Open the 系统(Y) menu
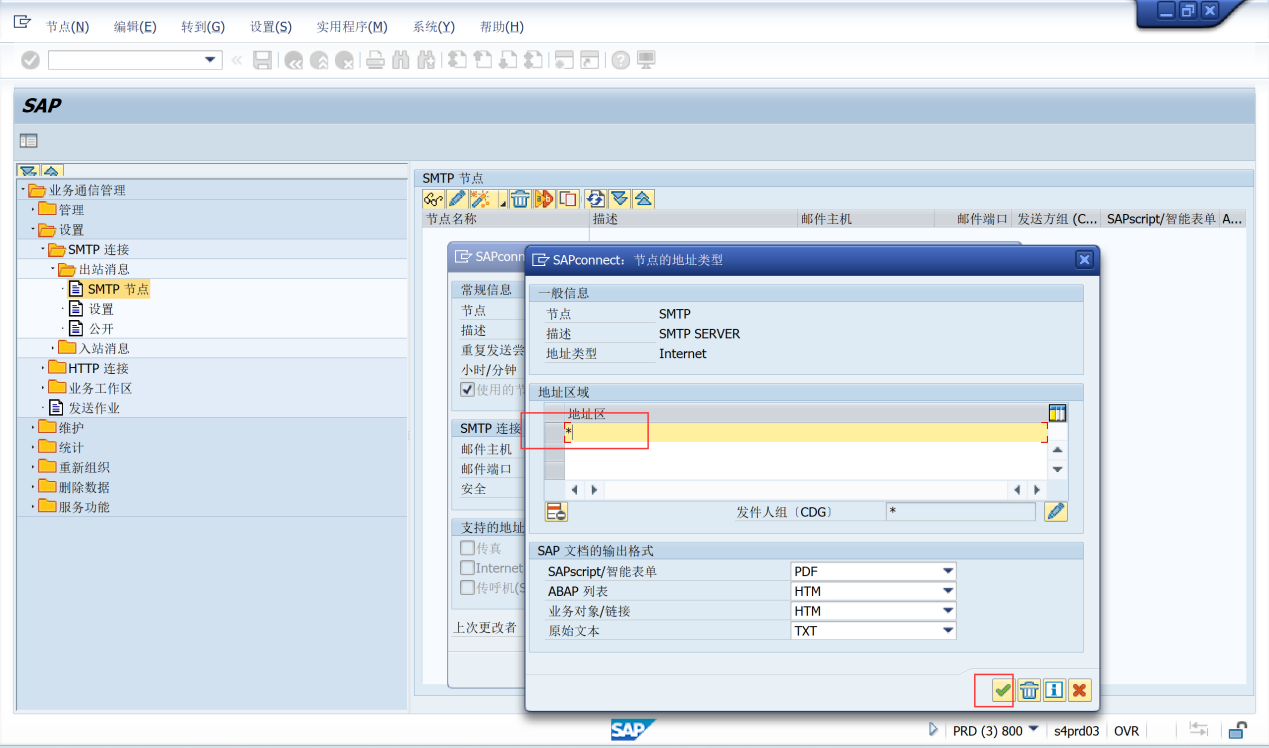 (x=434, y=27)
